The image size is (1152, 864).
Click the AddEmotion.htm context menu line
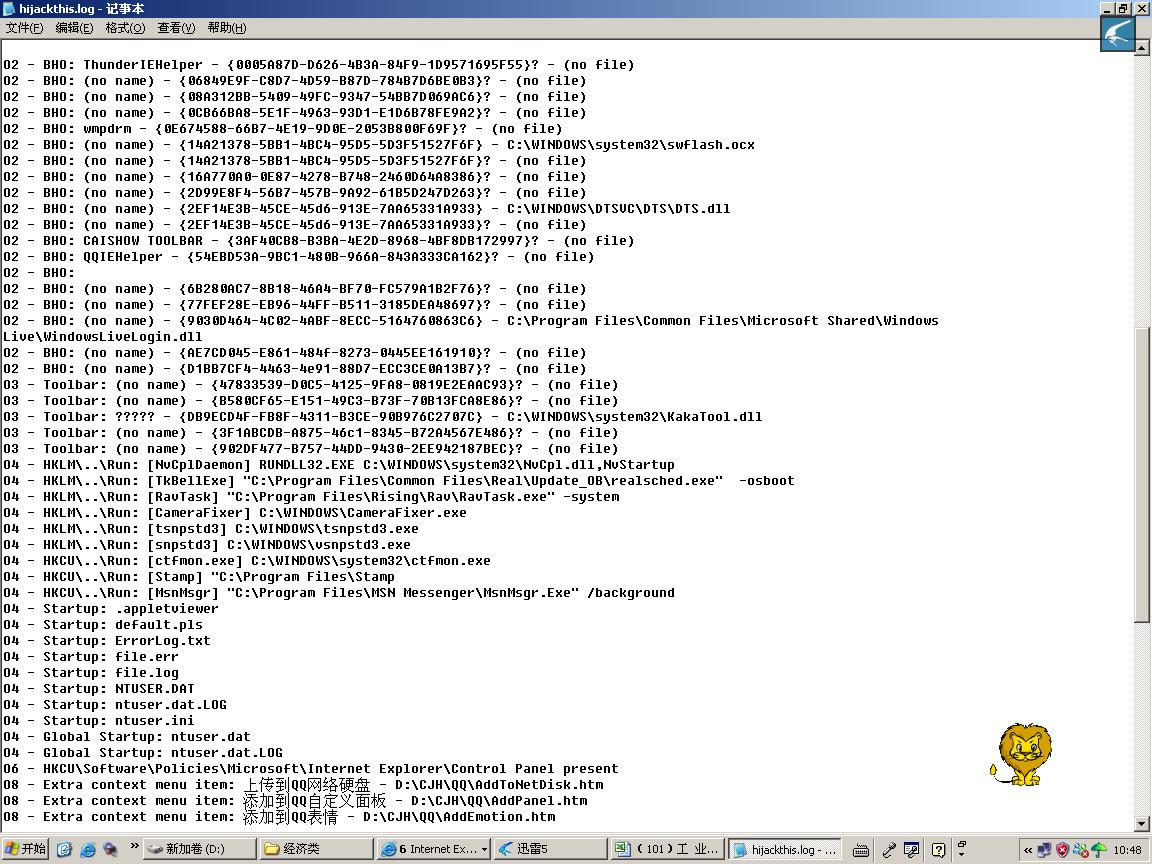279,818
